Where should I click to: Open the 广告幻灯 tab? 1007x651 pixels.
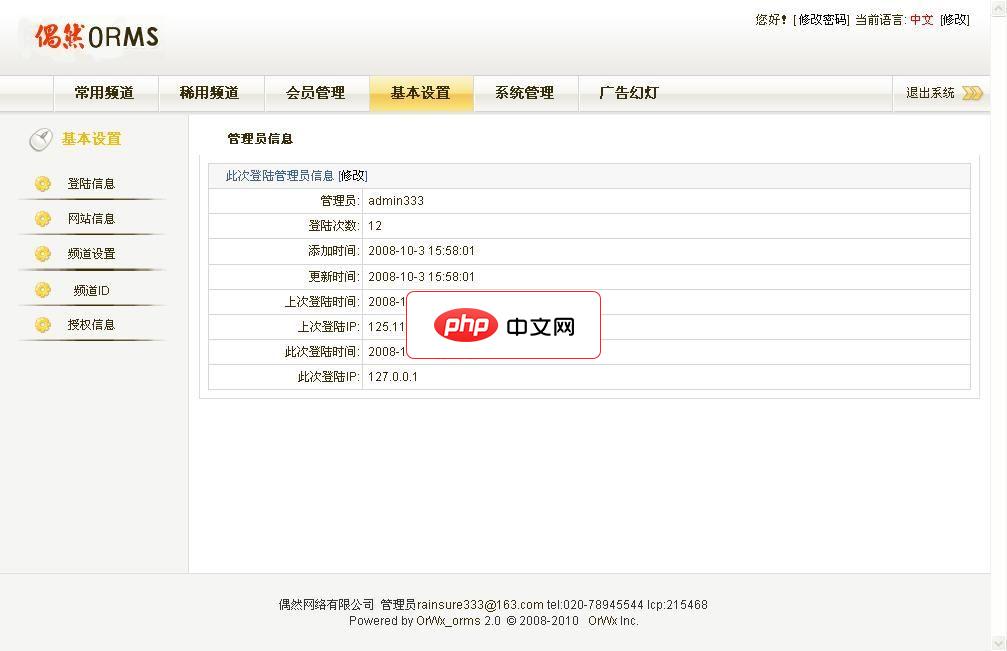[x=629, y=93]
